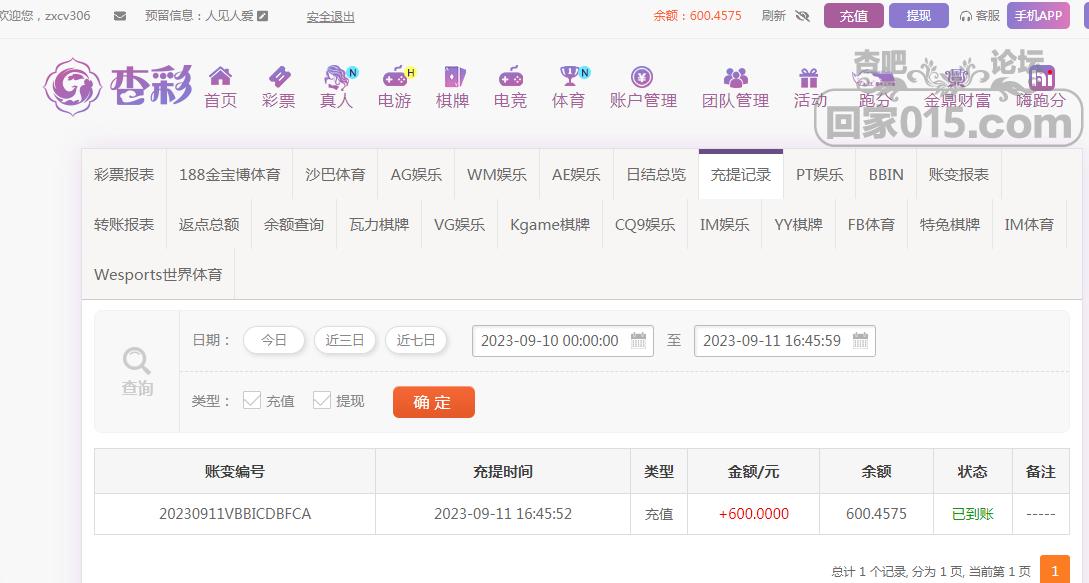The width and height of the screenshot is (1089, 583).
Task: Open 团队管理 team icon
Action: point(735,76)
